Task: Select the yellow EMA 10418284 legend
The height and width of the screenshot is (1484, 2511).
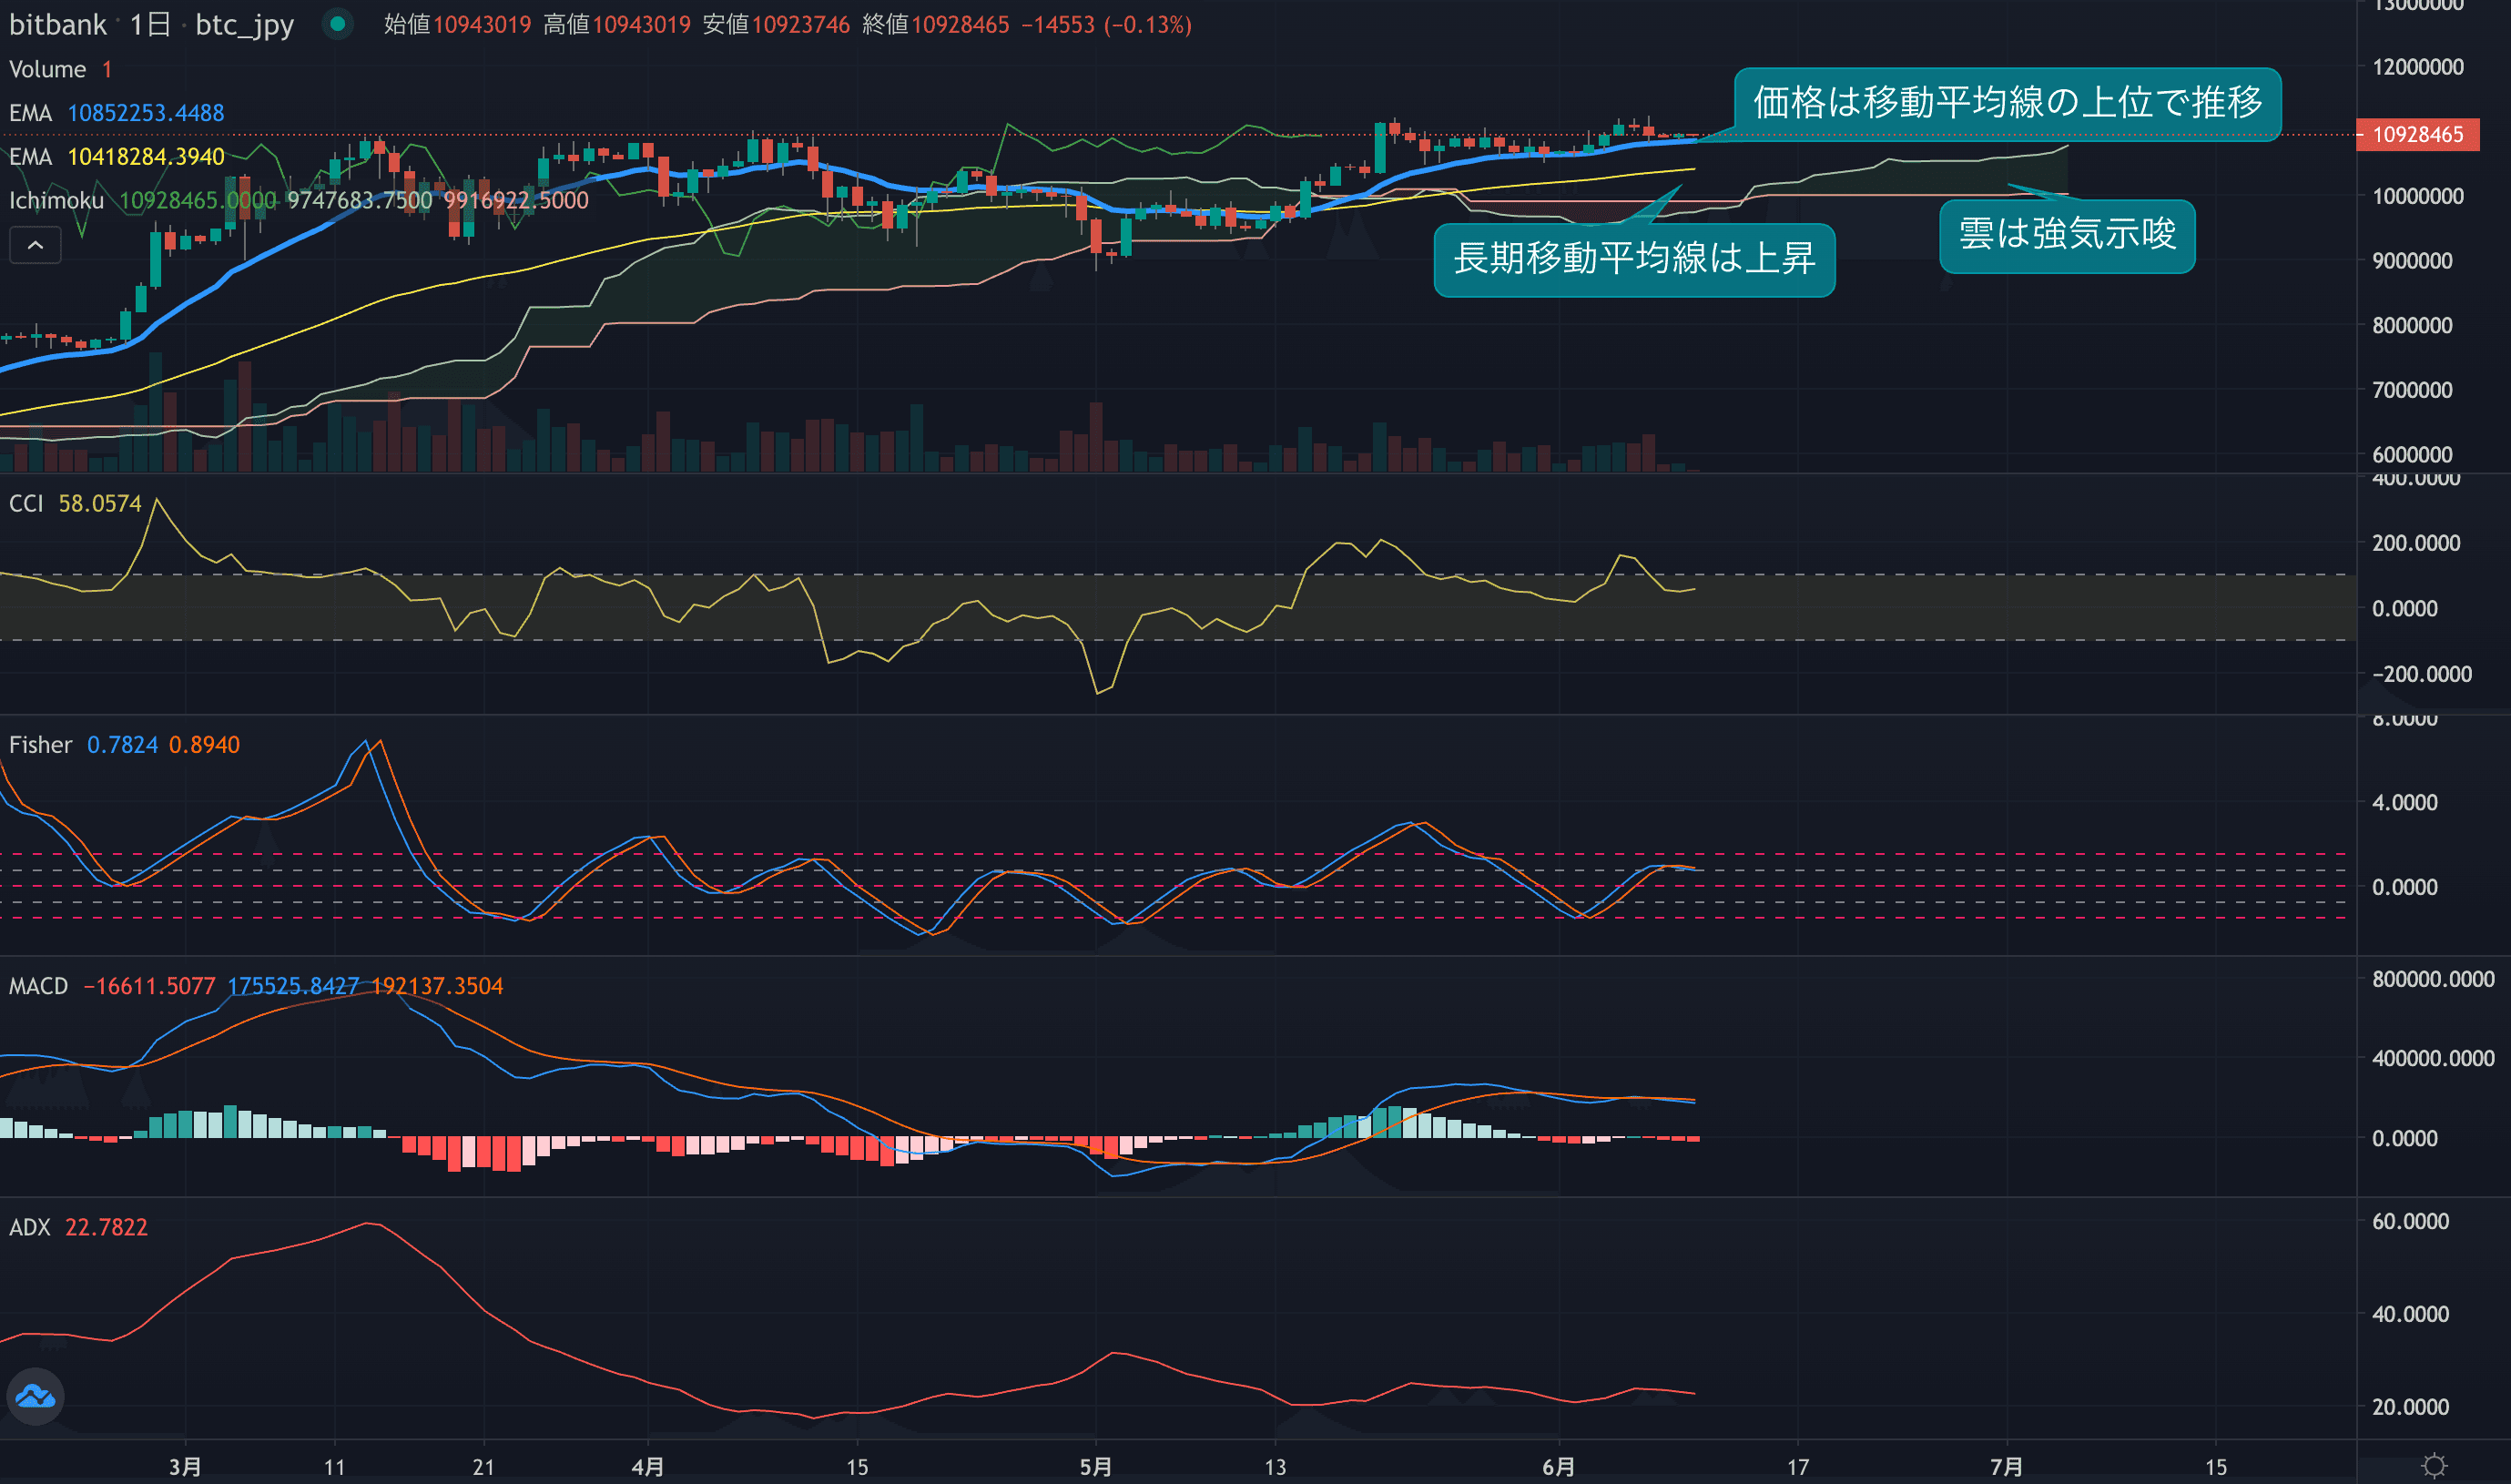Action: click(x=30, y=157)
